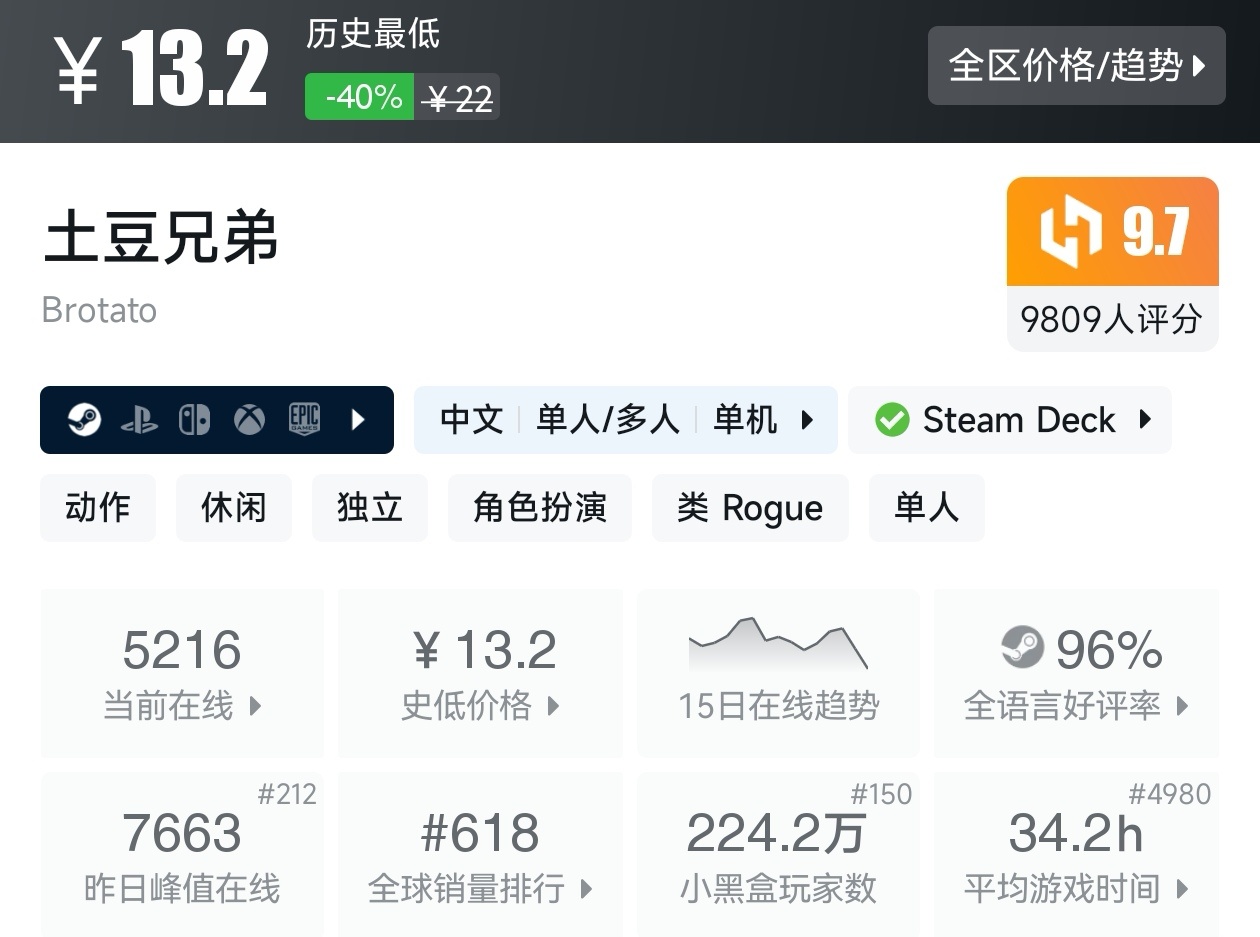Screen dimensions: 1260x937
Task: Click the #150 rank label
Action: pos(882,794)
